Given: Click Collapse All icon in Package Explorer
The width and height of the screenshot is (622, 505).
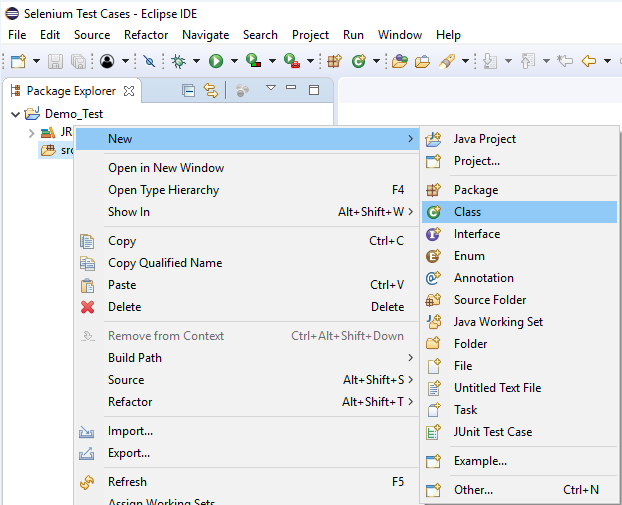Looking at the screenshot, I should tap(188, 90).
